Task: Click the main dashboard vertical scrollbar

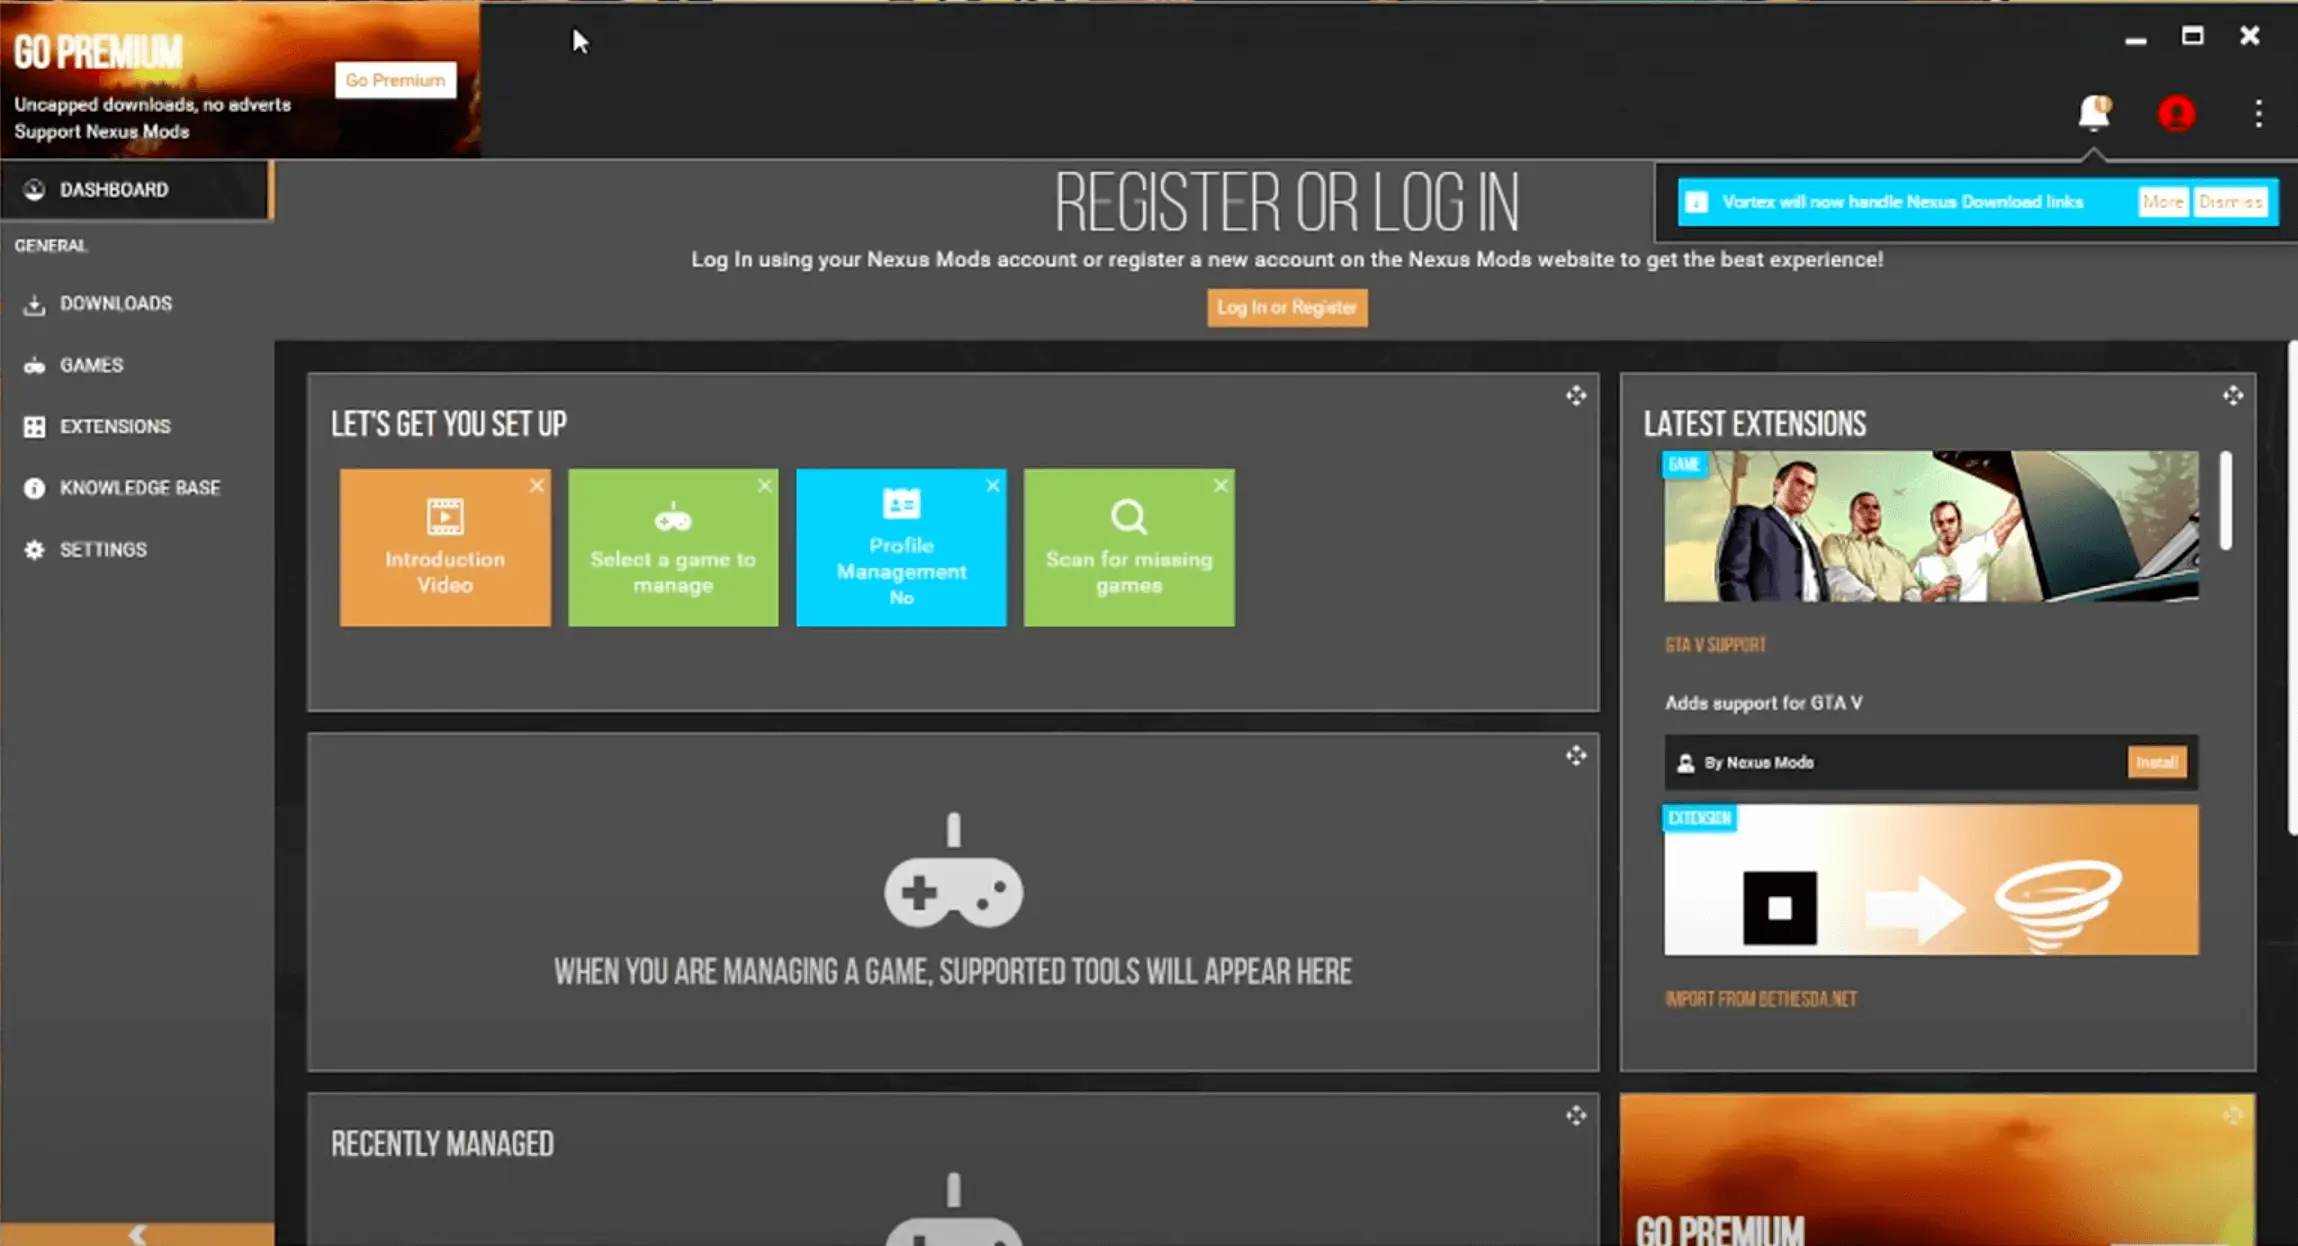Action: 2292,588
